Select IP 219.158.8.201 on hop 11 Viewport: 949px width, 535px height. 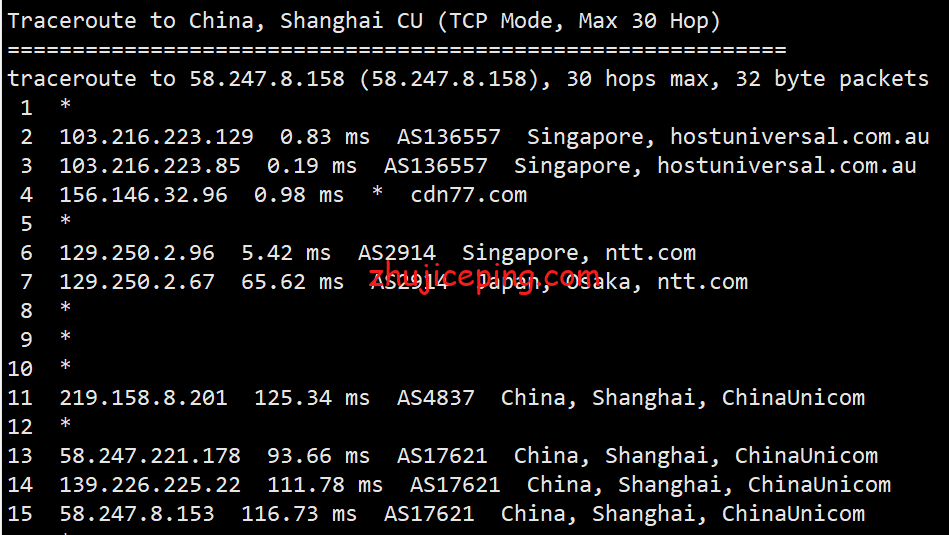pos(143,398)
